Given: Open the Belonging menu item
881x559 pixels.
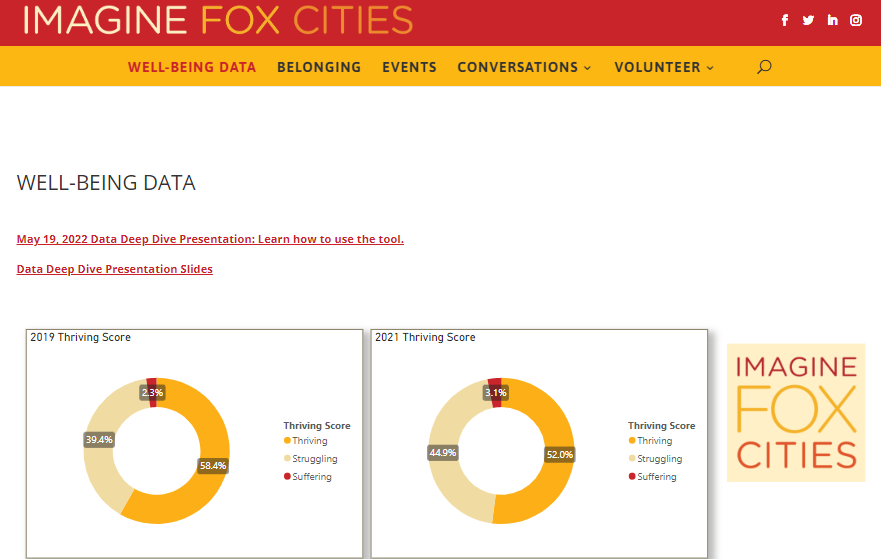Looking at the screenshot, I should [319, 67].
